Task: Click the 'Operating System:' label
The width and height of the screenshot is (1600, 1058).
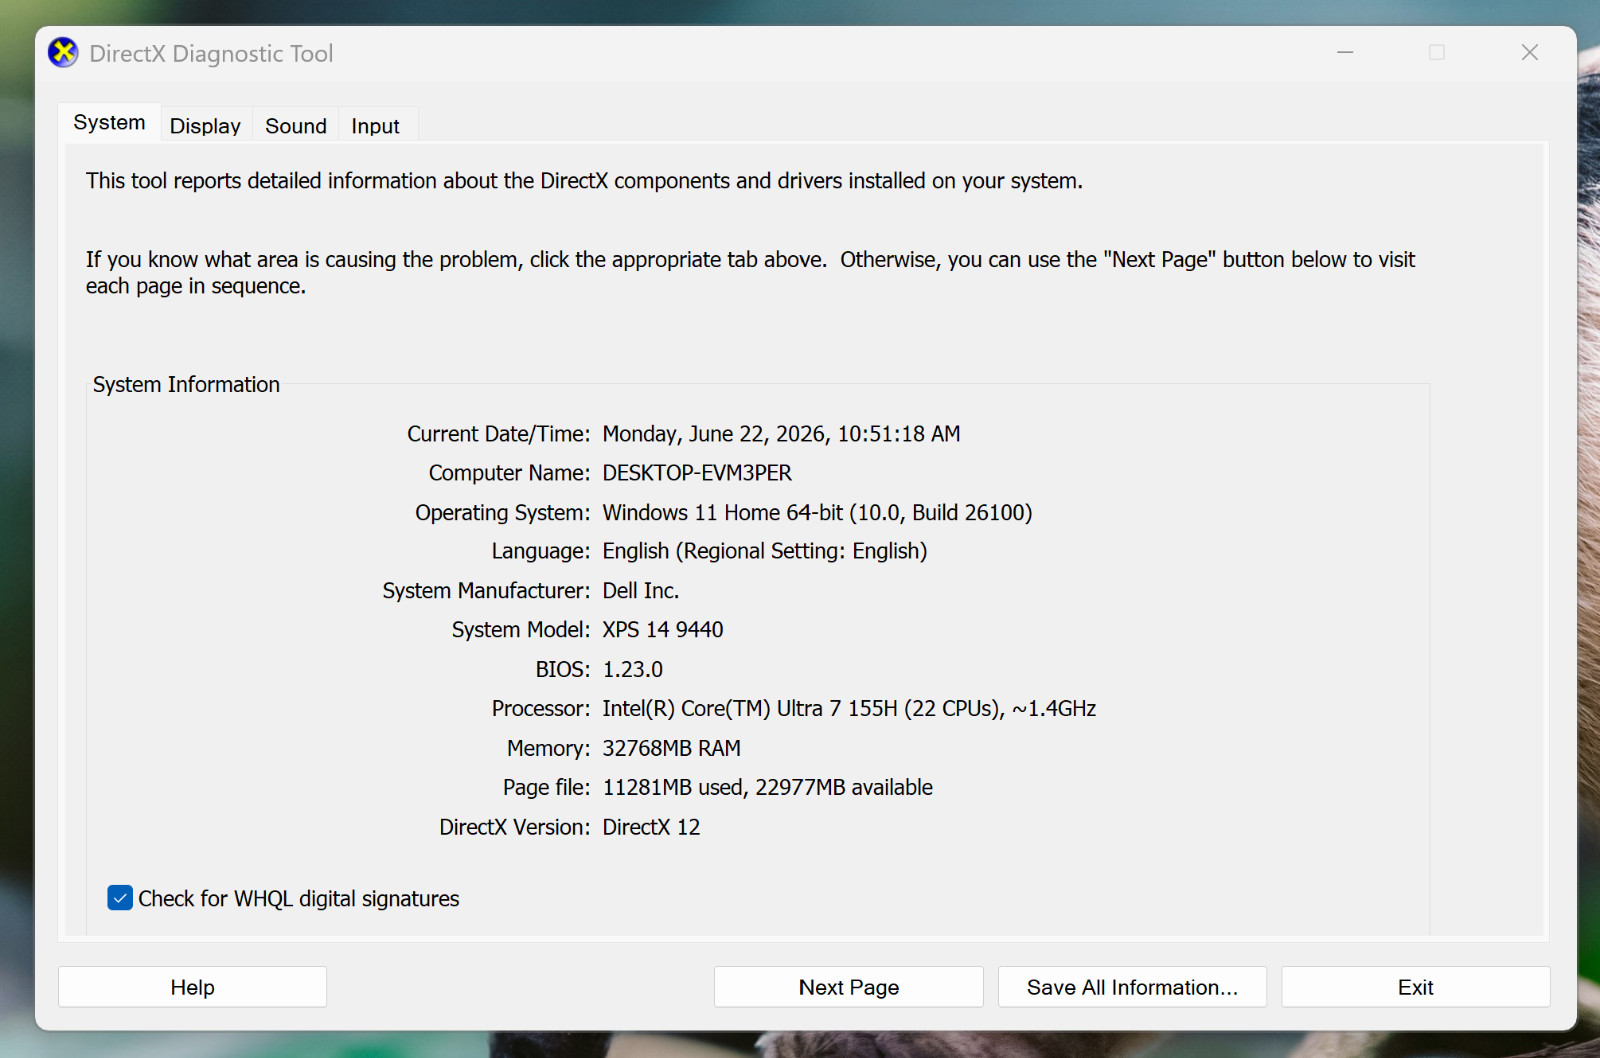Action: pos(503,513)
